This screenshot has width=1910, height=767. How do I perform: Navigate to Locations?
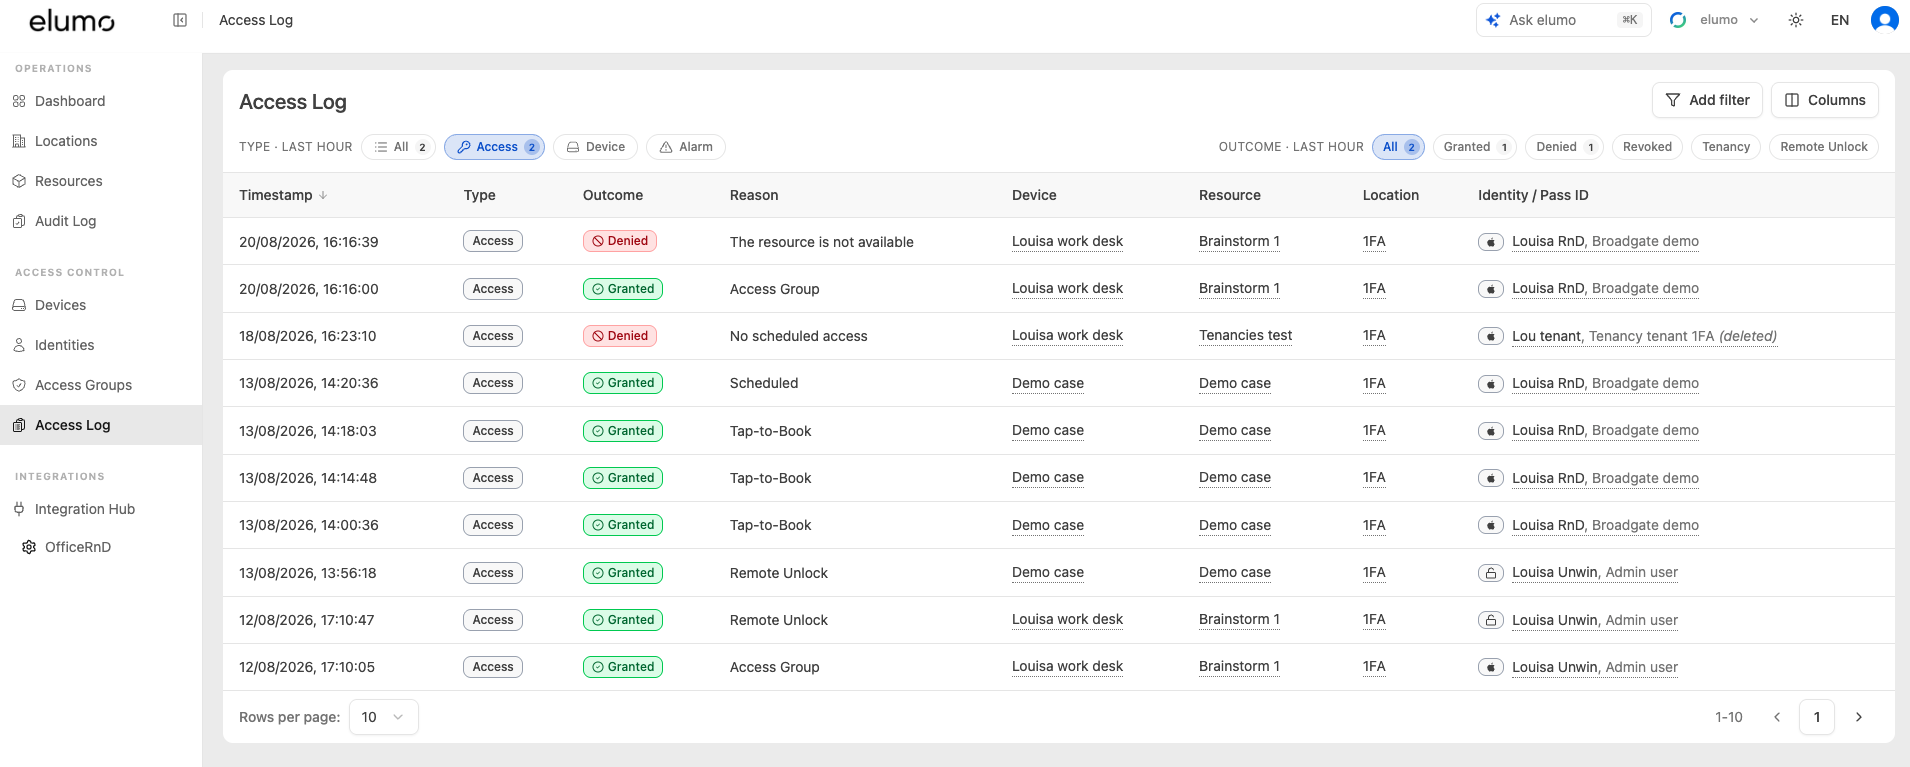[101, 141]
